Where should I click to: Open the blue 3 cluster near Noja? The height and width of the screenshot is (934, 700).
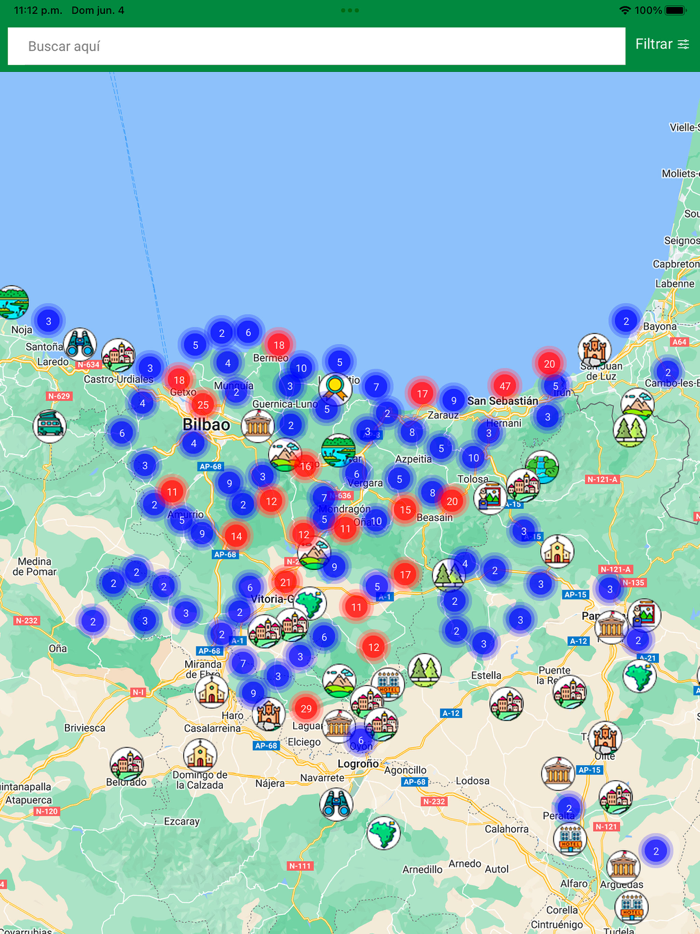pyautogui.click(x=49, y=321)
